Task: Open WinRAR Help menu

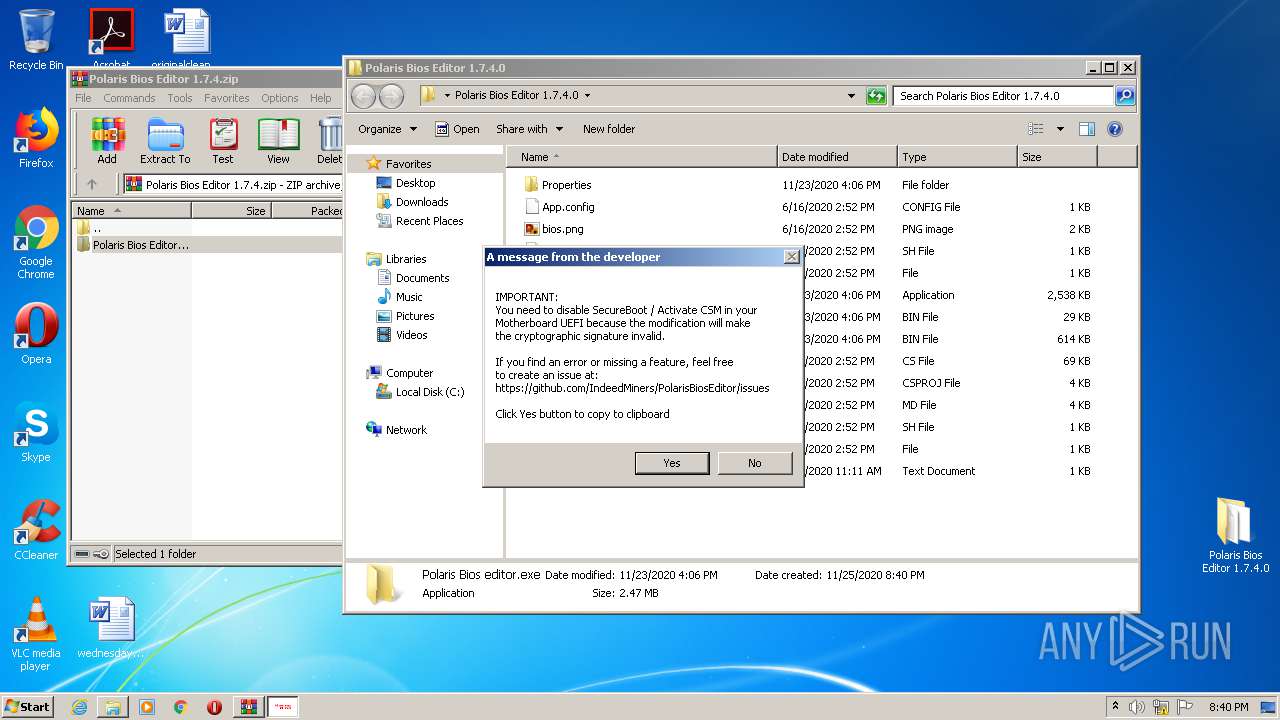Action: [320, 98]
